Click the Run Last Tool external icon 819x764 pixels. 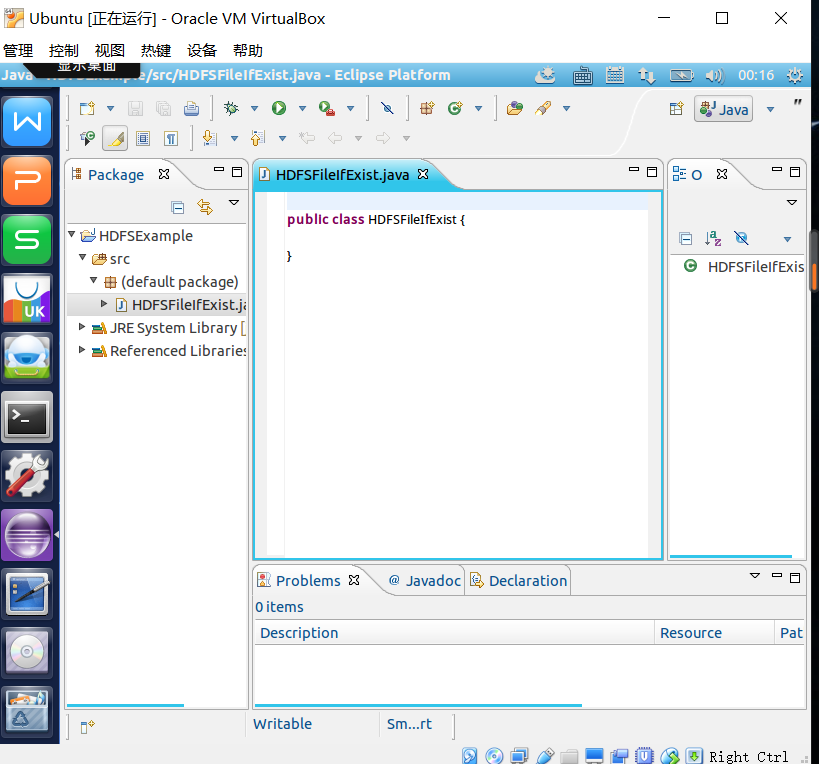point(326,108)
